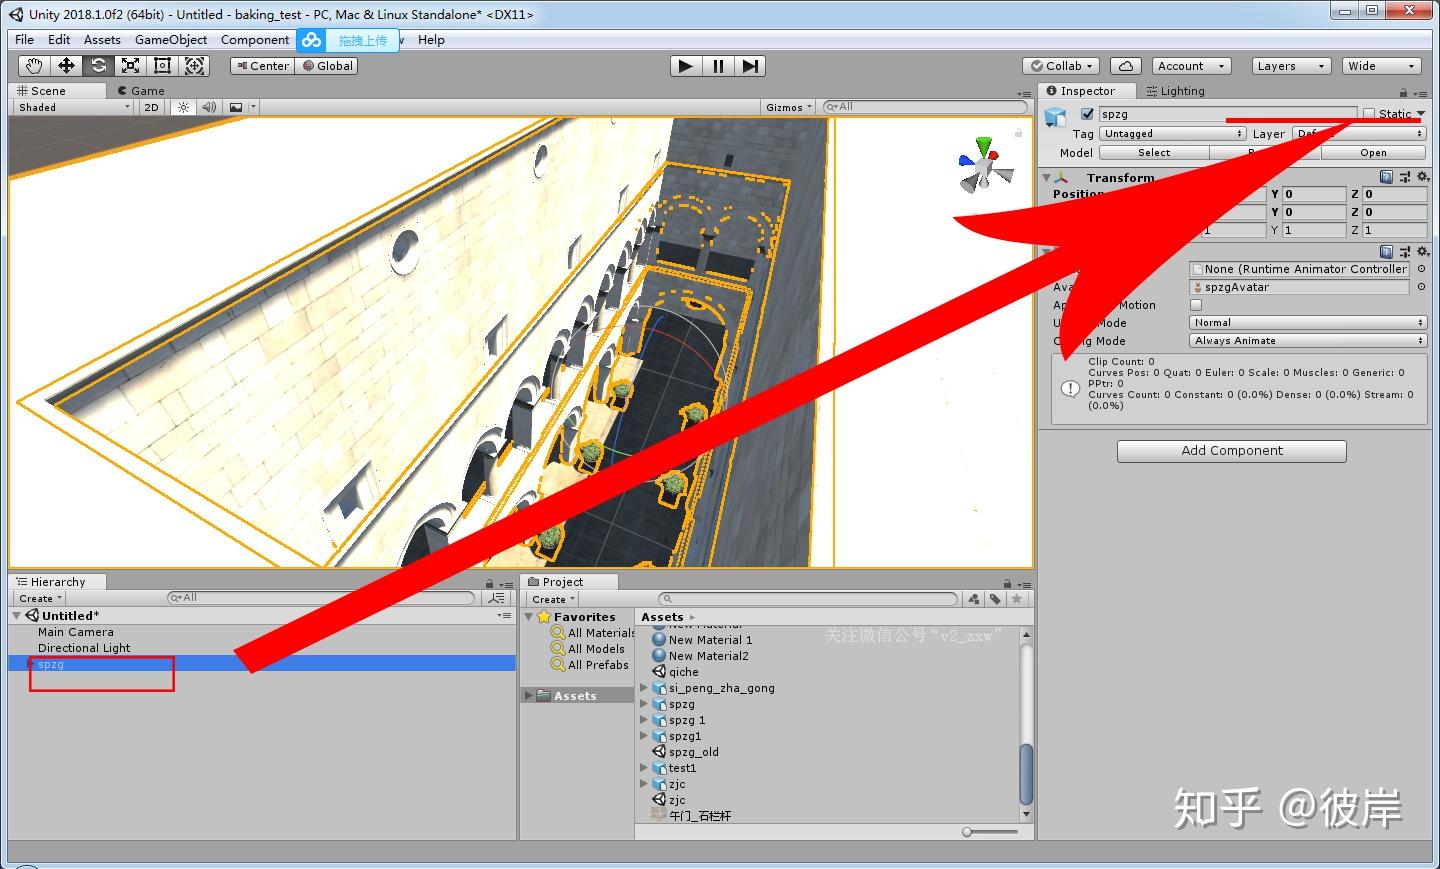
Task: Toggle Scene view audio
Action: [x=209, y=107]
